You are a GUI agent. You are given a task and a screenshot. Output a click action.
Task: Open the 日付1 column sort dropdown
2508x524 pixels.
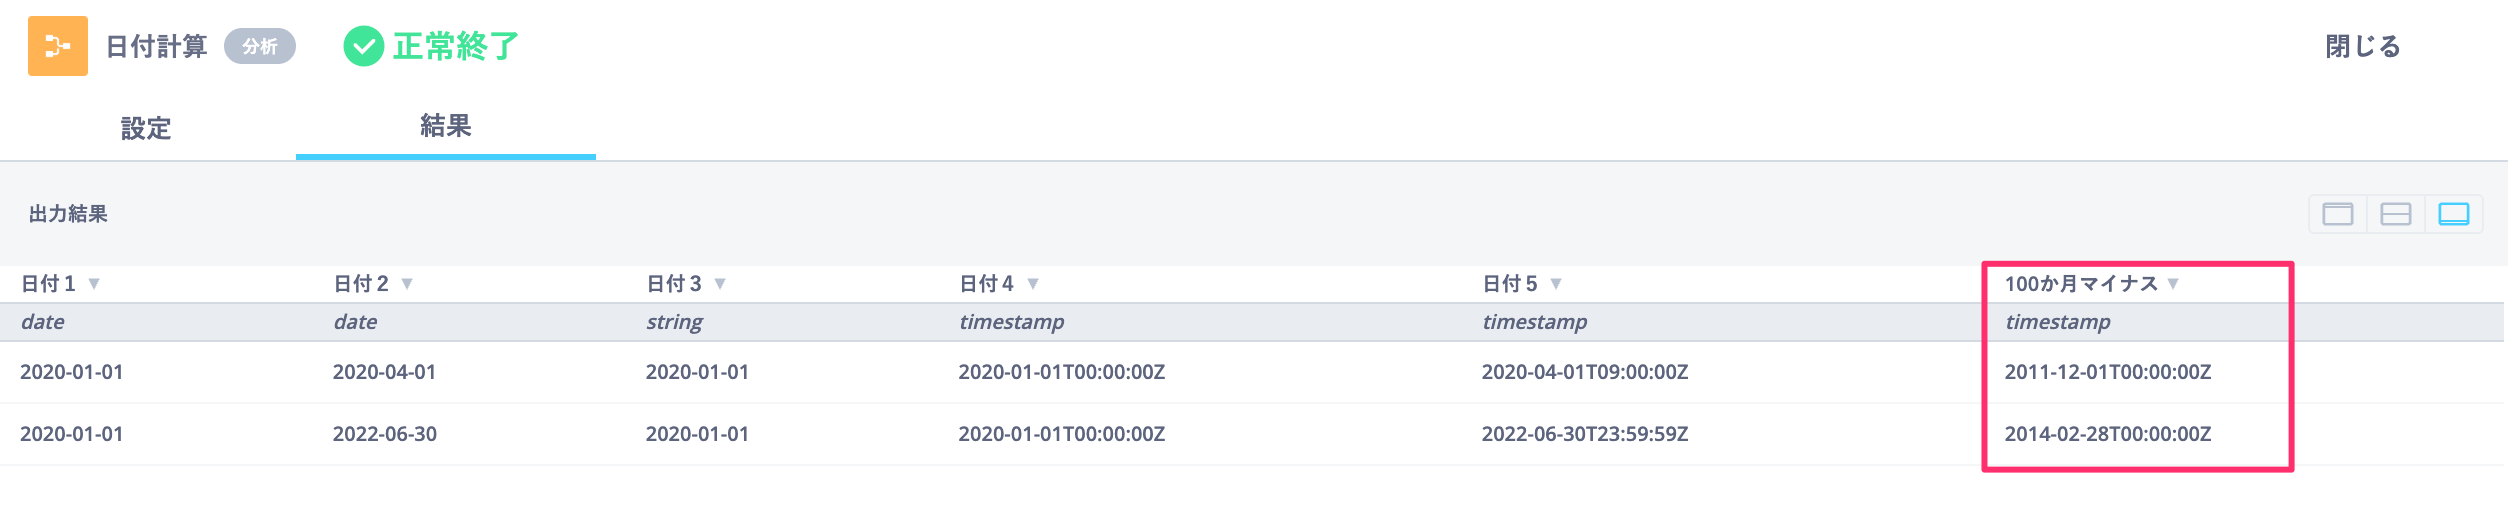pyautogui.click(x=94, y=284)
